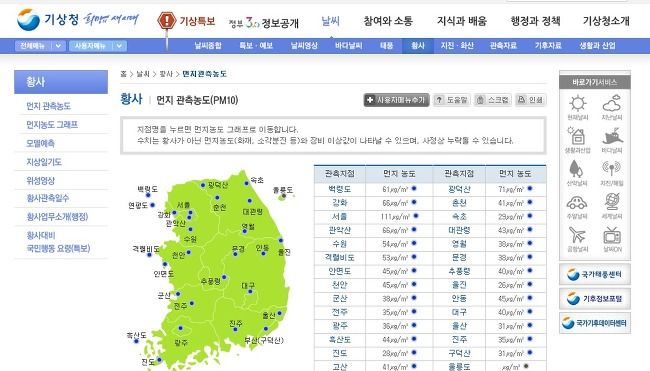The height and width of the screenshot is (371, 650).
Task: Select the 기후자료 submenu tab
Action: tap(548, 46)
